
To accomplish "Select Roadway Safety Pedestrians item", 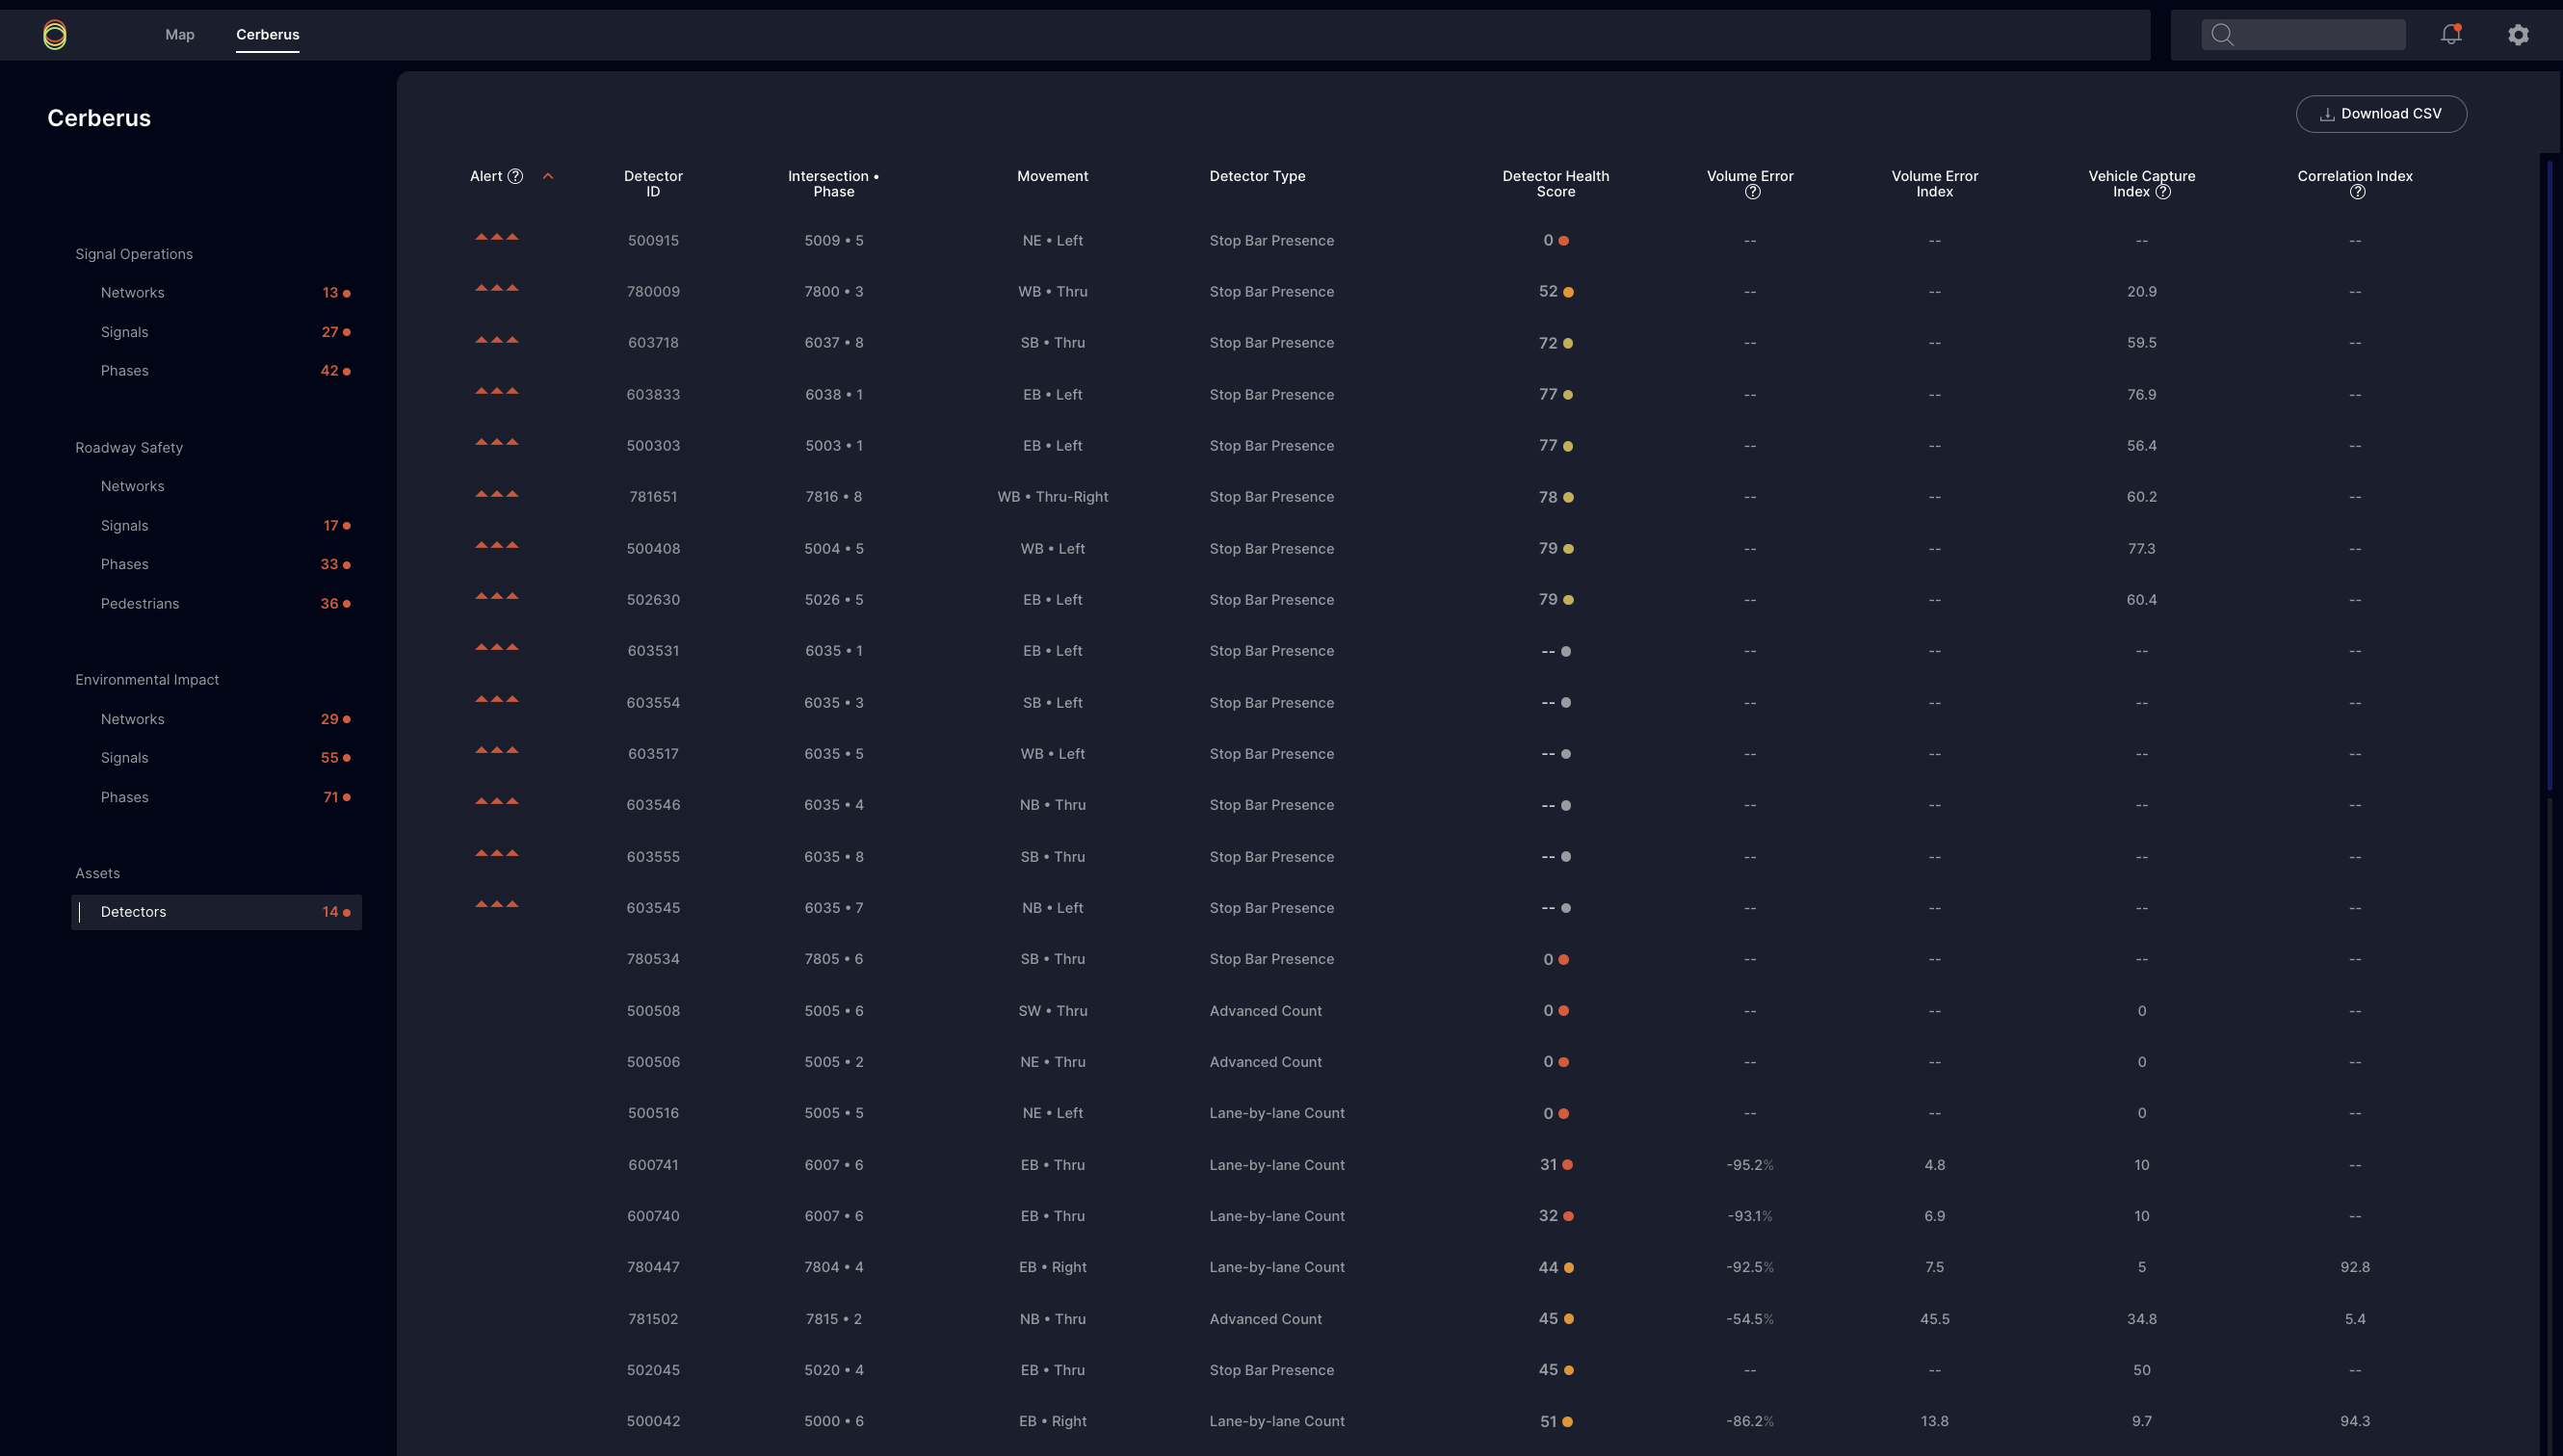I will [140, 604].
